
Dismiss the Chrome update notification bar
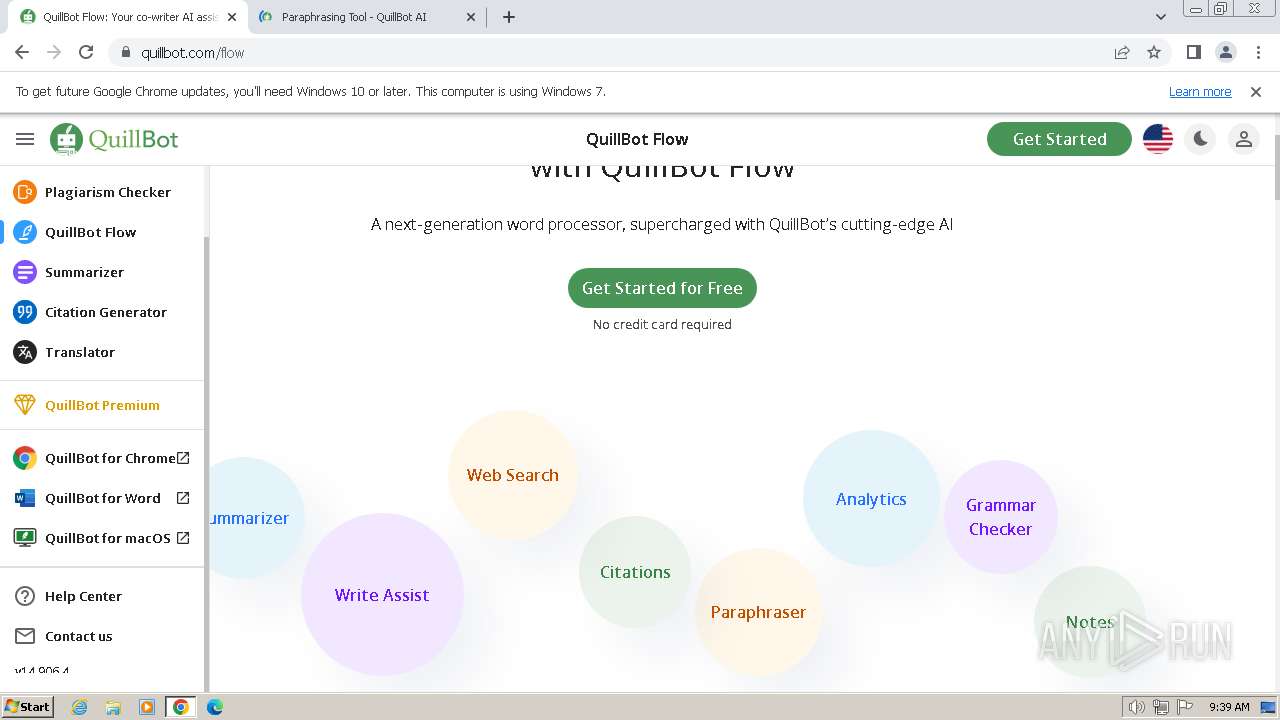click(1256, 91)
